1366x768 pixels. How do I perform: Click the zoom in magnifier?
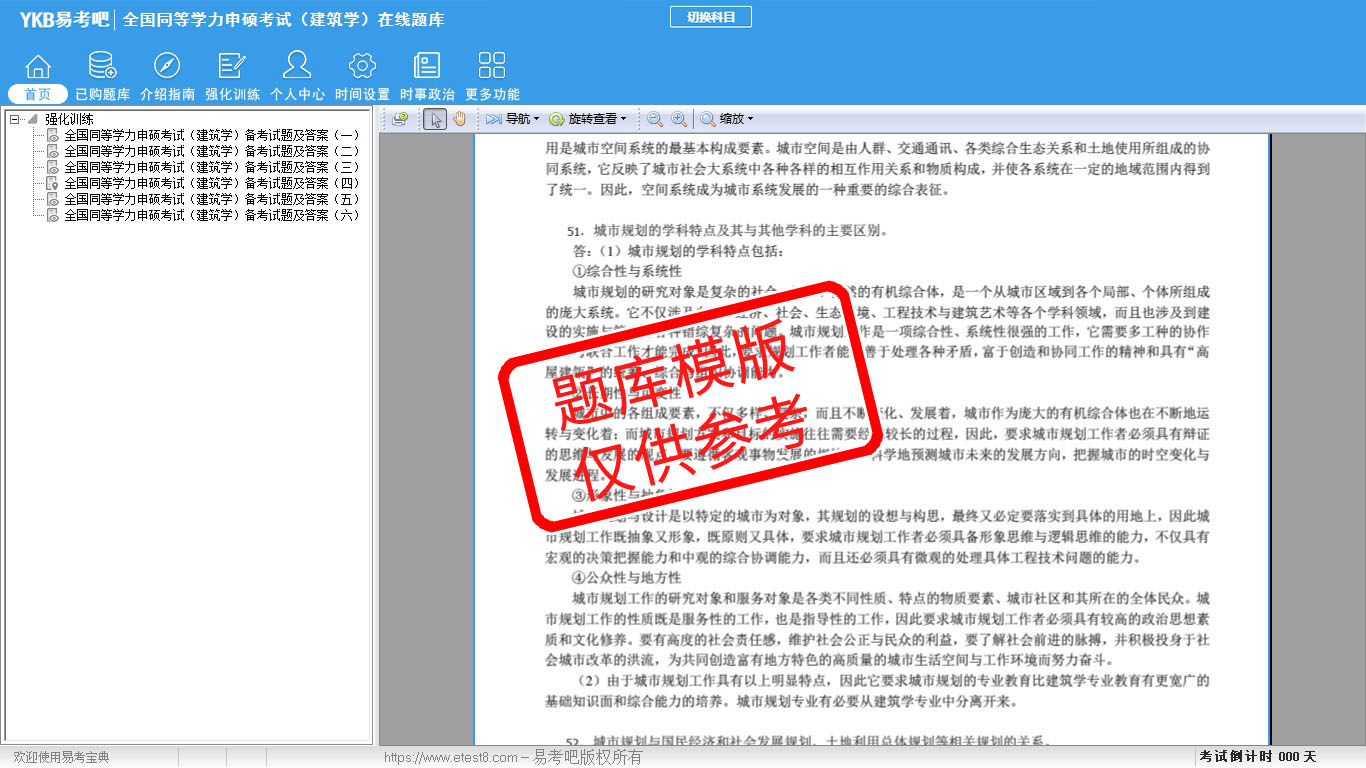679,119
